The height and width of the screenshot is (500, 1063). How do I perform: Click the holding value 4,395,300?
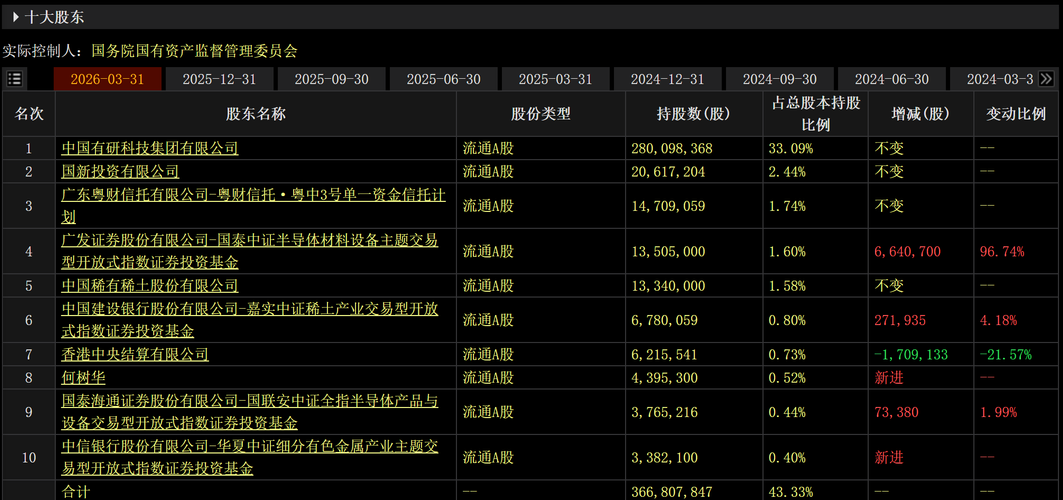pyautogui.click(x=664, y=377)
